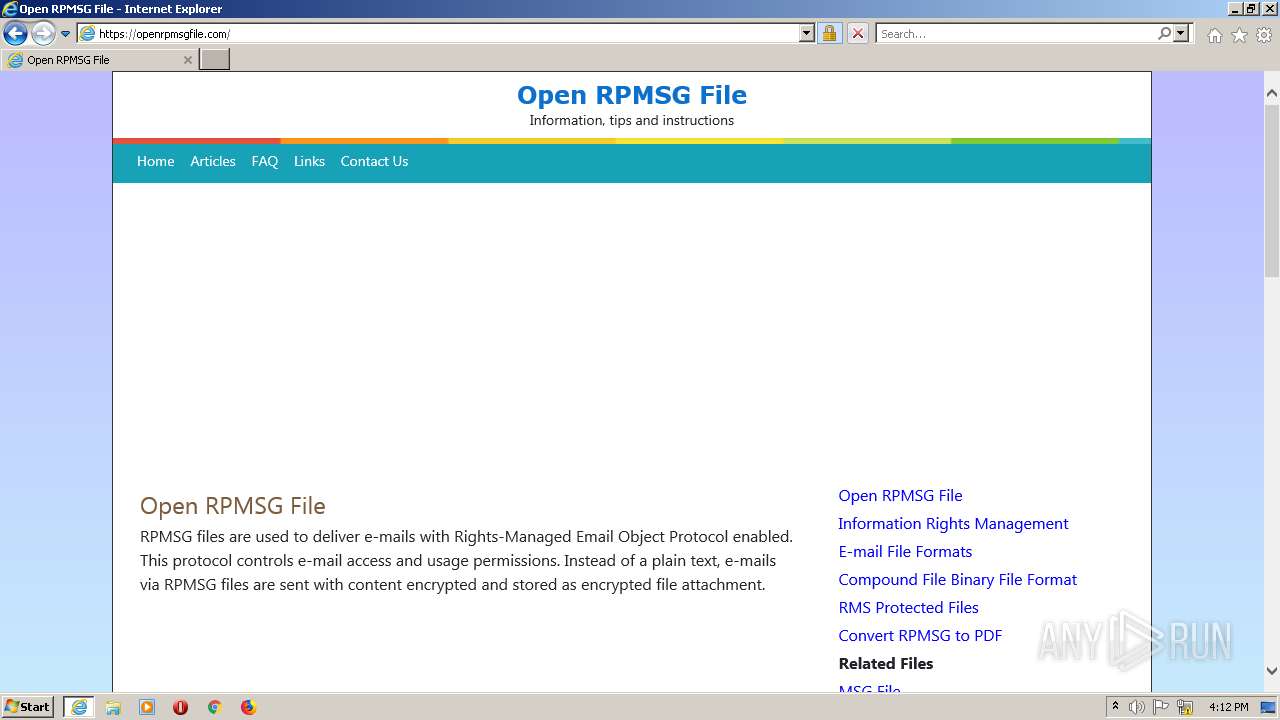Open Firefox taskbar icon
Viewport: 1280px width, 720px height.
(x=248, y=707)
